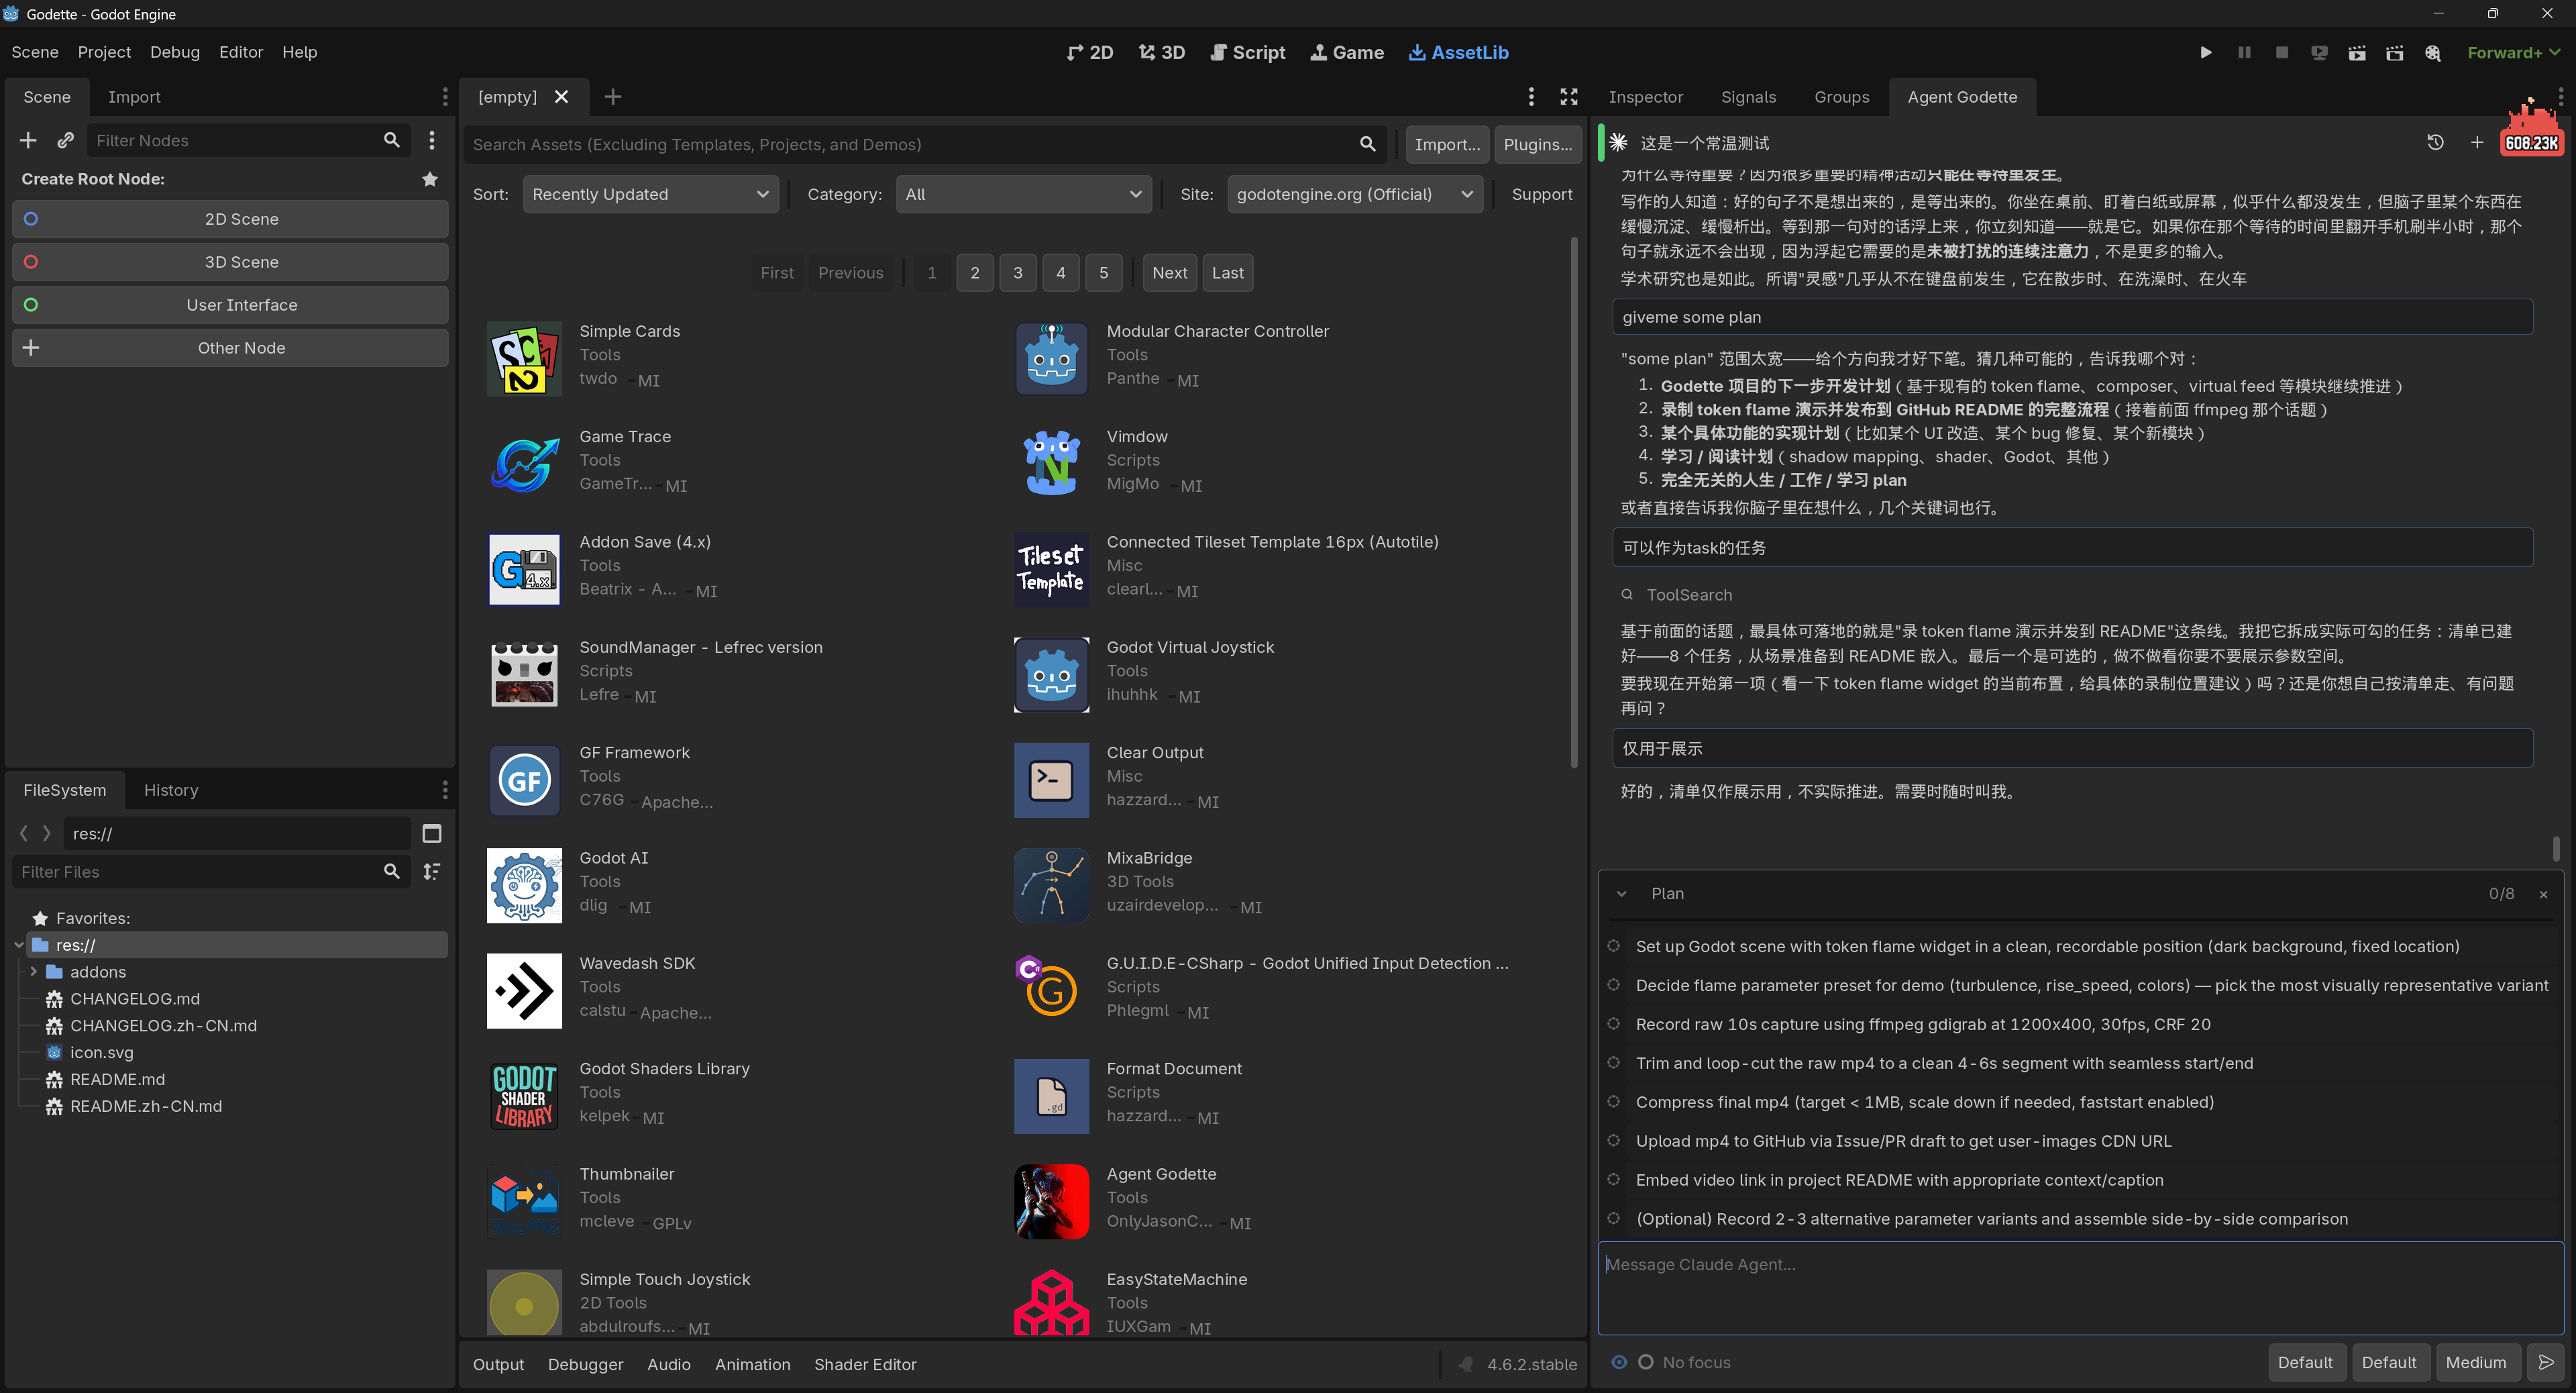Screen dimensions: 2576x1393
Task: Toggle plan task Embed video link in README
Action: click(x=1613, y=1179)
